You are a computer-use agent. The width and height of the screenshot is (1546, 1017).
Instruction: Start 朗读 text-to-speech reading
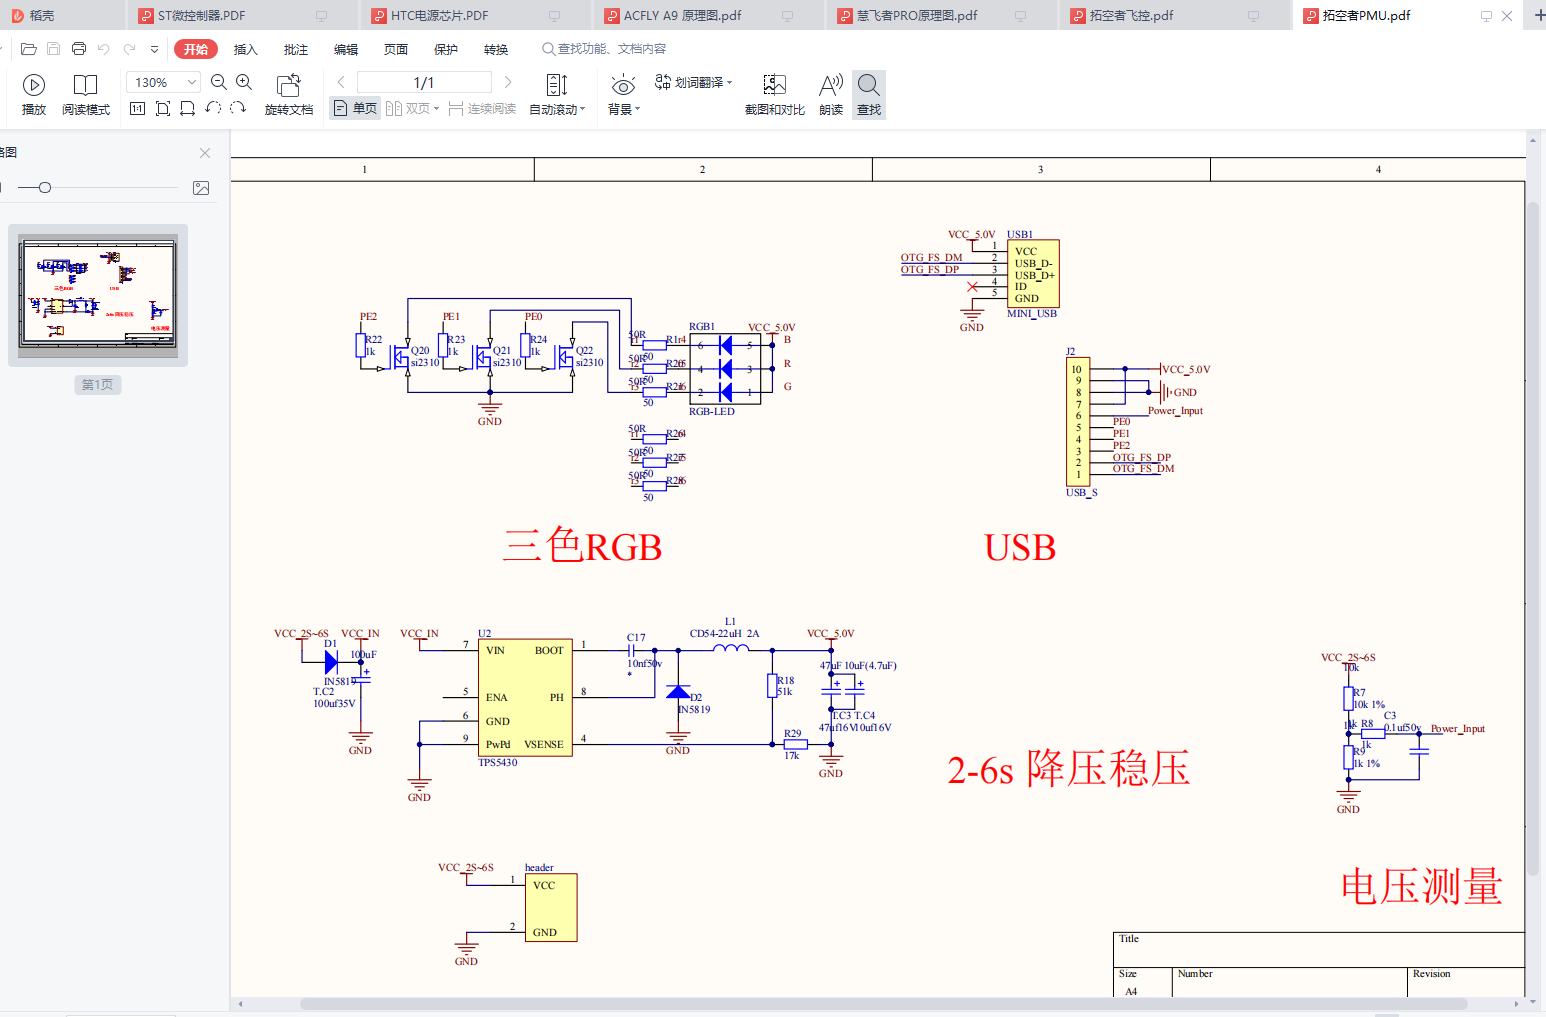coord(830,93)
